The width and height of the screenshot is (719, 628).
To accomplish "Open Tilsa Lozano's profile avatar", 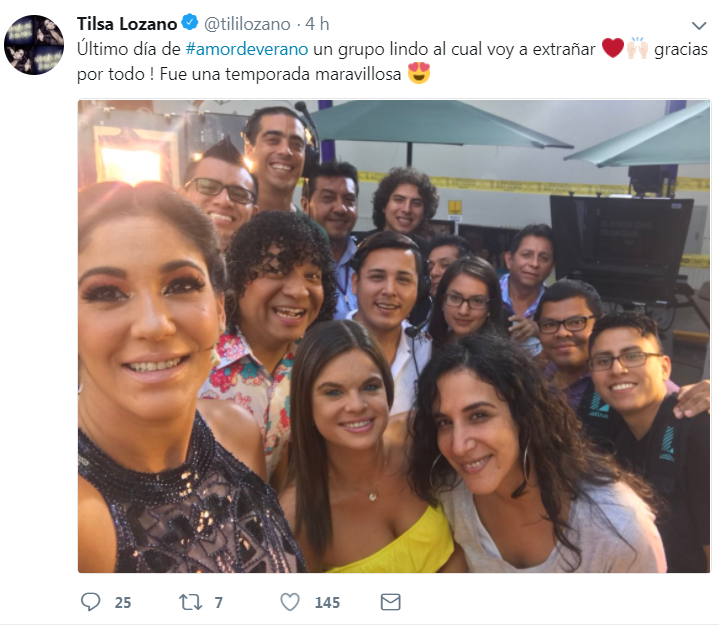I will (34, 44).
